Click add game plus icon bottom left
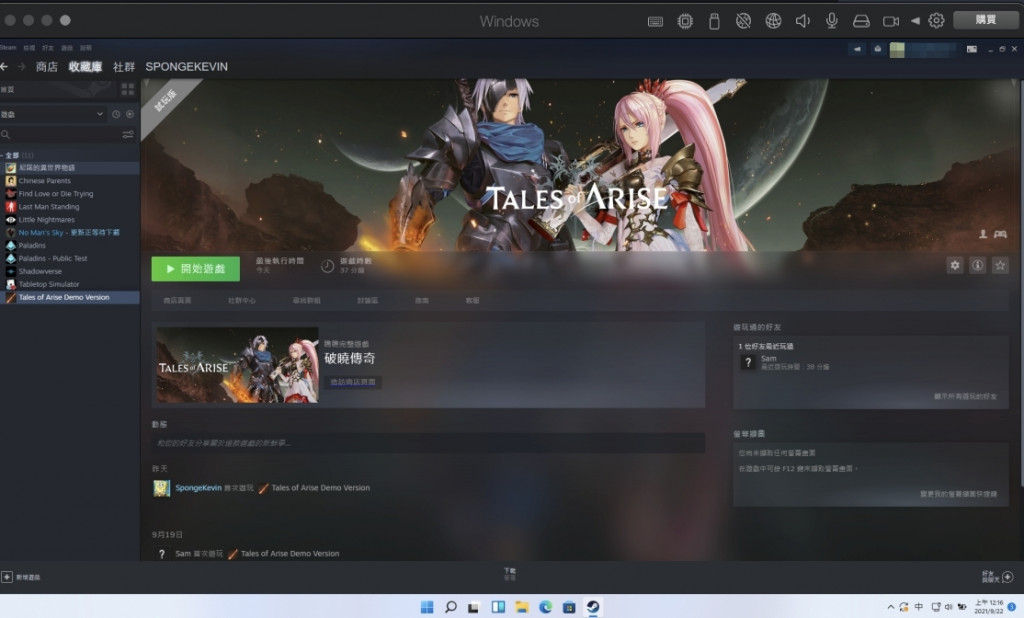The width and height of the screenshot is (1024, 618). tap(7, 577)
